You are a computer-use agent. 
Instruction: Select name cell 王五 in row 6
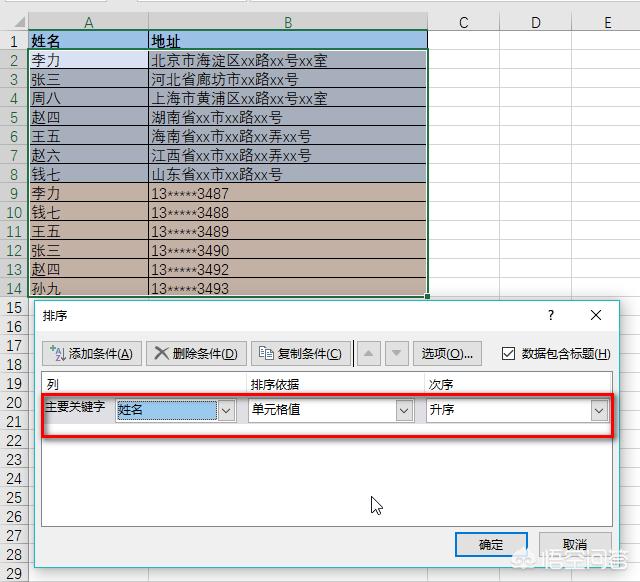(89, 136)
